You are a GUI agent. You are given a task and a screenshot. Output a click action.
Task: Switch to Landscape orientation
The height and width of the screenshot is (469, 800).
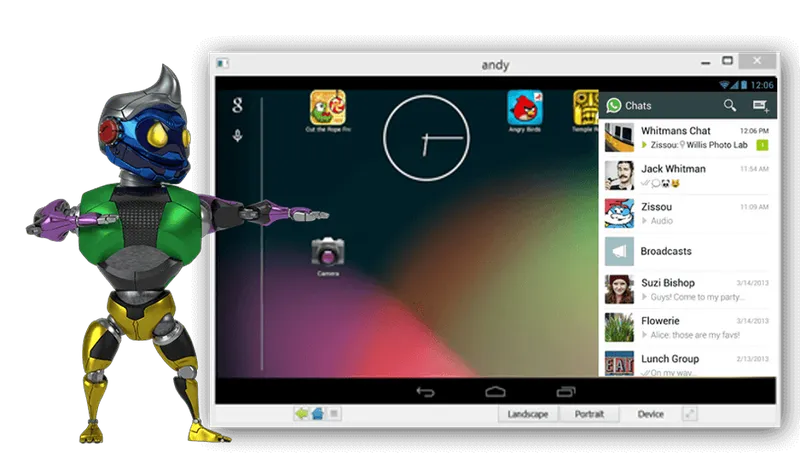[x=528, y=414]
